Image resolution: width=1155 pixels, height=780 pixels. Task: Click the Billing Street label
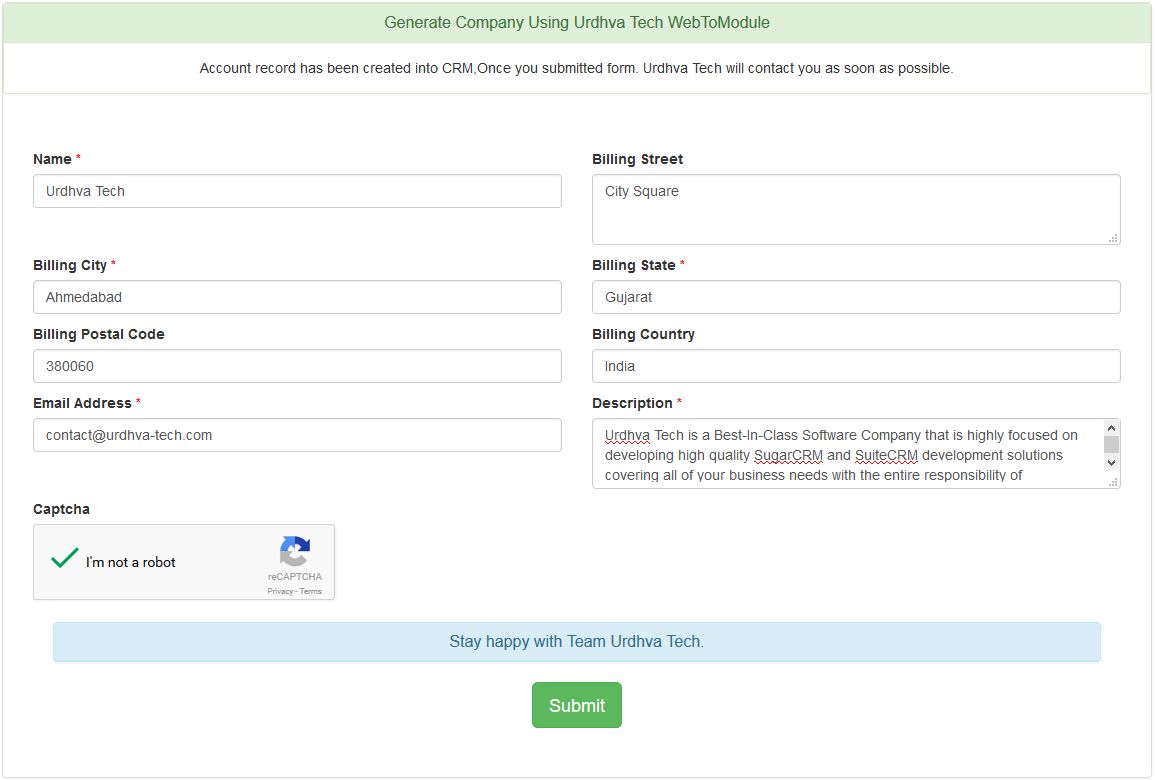[637, 160]
